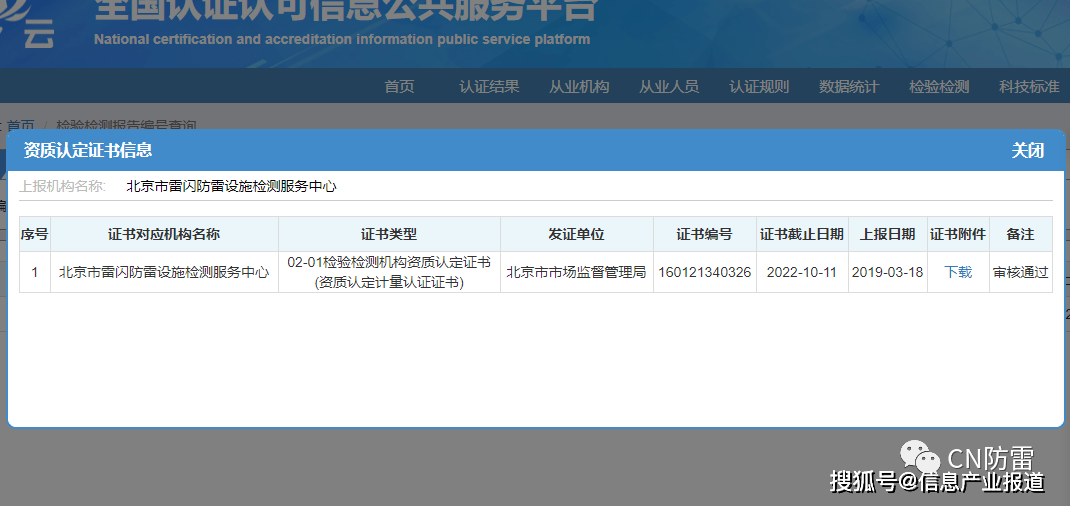
Task: Open the 从业人员 navigation menu
Action: pyautogui.click(x=669, y=87)
